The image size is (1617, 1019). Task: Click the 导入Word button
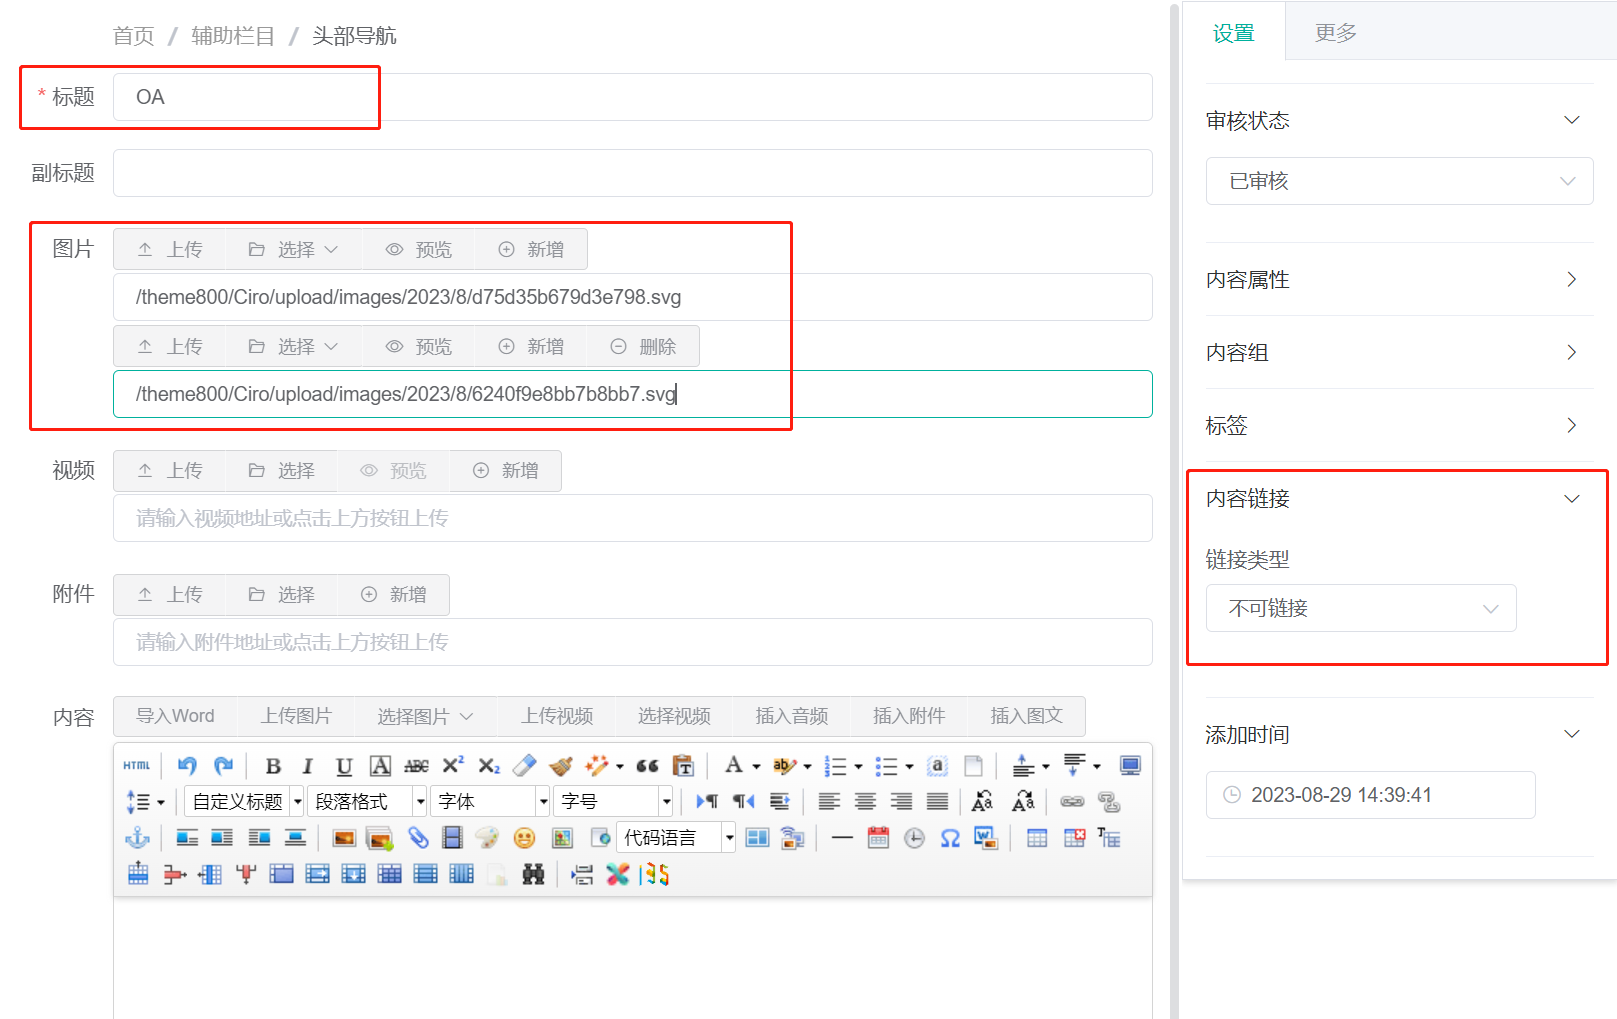pyautogui.click(x=175, y=716)
